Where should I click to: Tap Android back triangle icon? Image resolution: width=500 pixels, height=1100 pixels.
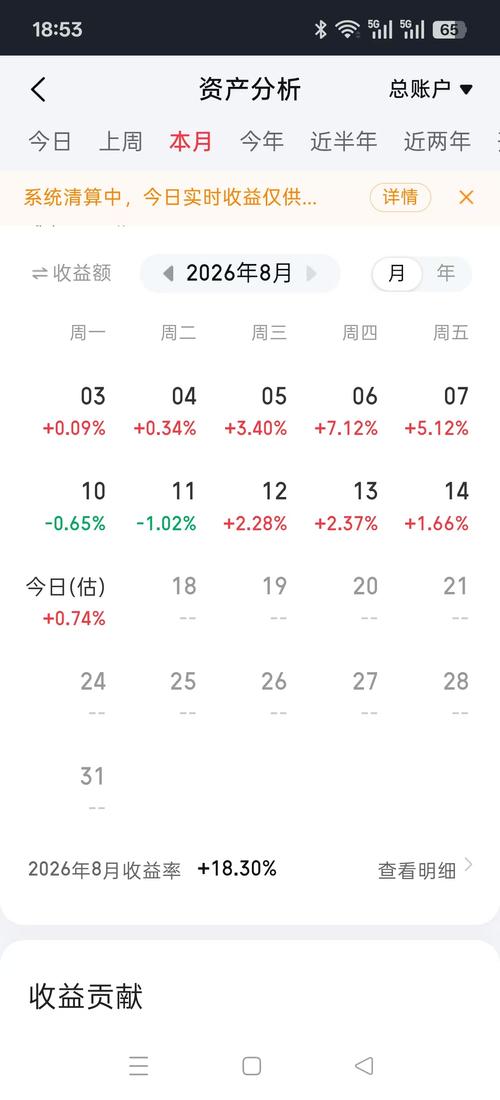pyautogui.click(x=363, y=1066)
